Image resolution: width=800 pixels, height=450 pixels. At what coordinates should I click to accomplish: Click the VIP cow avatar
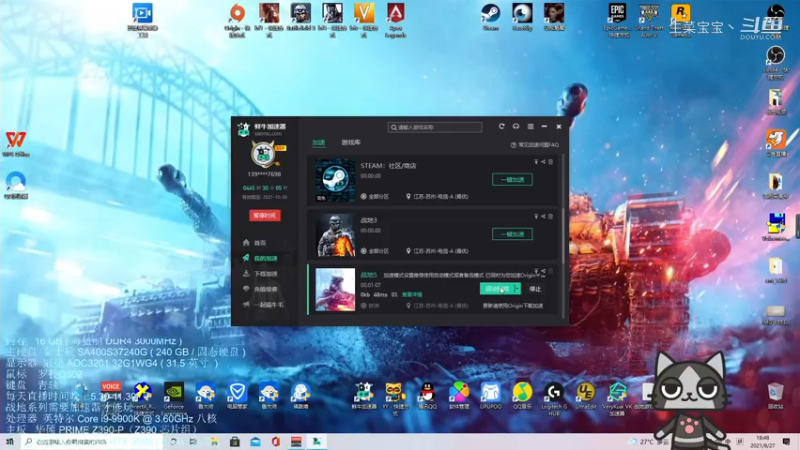tap(264, 154)
